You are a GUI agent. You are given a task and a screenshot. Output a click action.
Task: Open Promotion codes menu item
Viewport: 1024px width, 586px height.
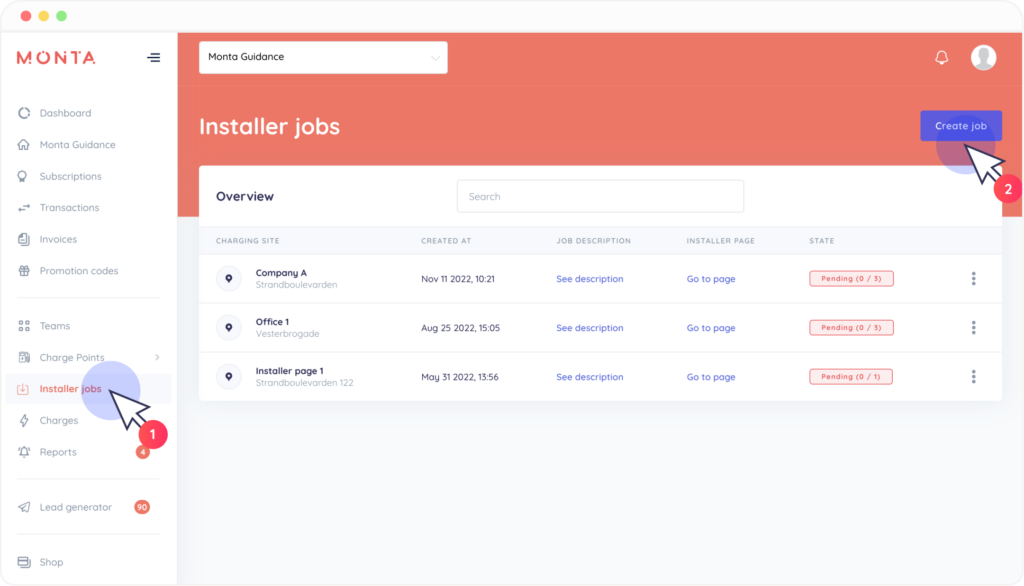pos(79,270)
